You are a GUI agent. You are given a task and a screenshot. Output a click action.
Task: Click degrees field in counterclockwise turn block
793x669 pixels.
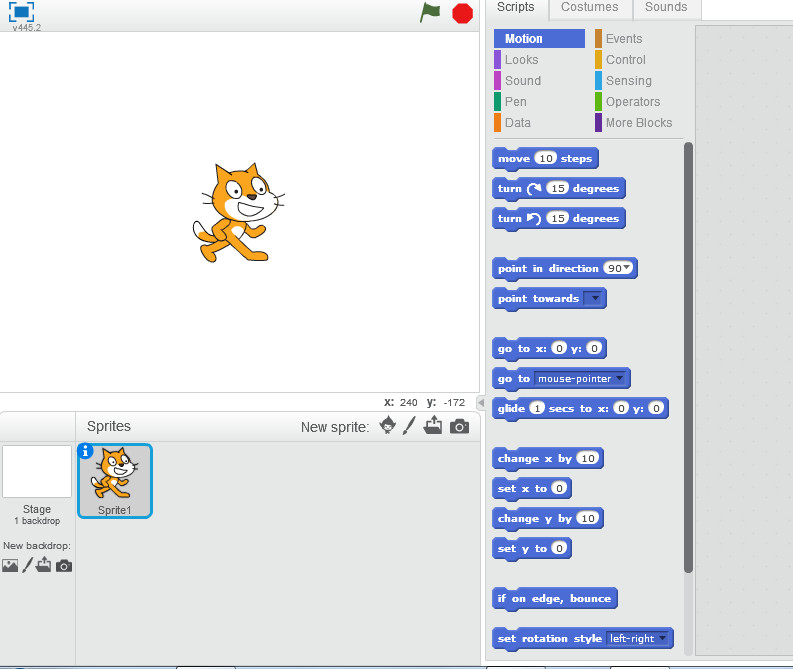pyautogui.click(x=558, y=218)
